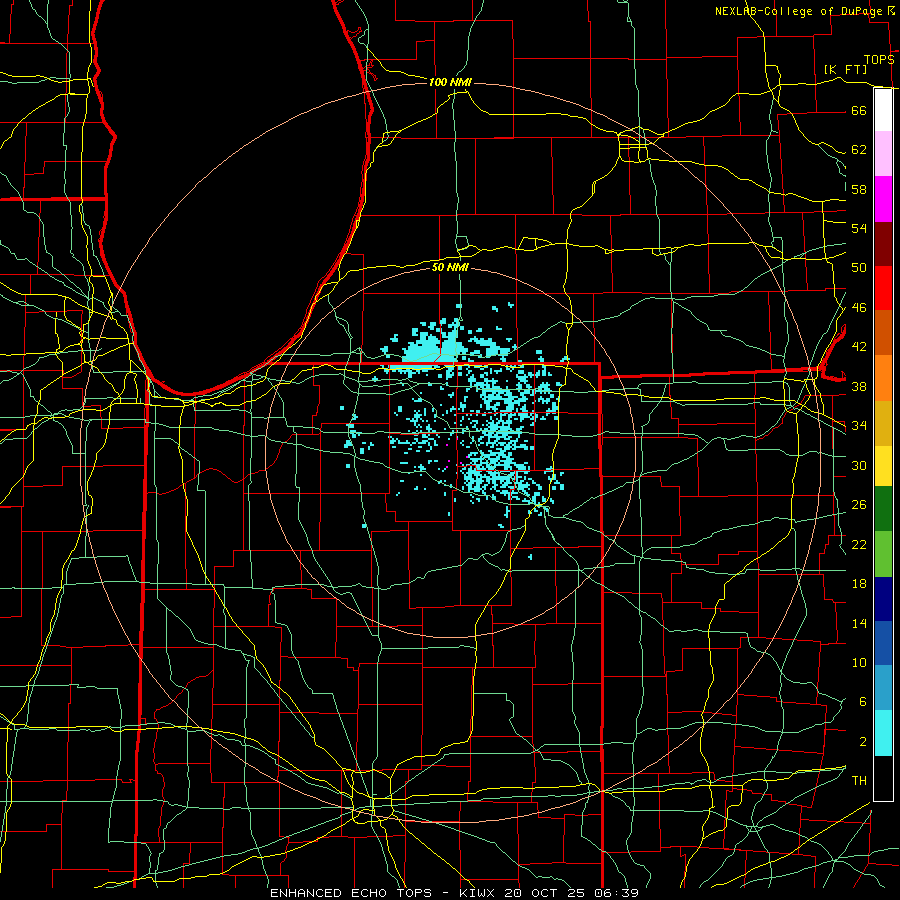Click the medium blue swatch between 10 and 14
The height and width of the screenshot is (900, 900).
tap(883, 643)
